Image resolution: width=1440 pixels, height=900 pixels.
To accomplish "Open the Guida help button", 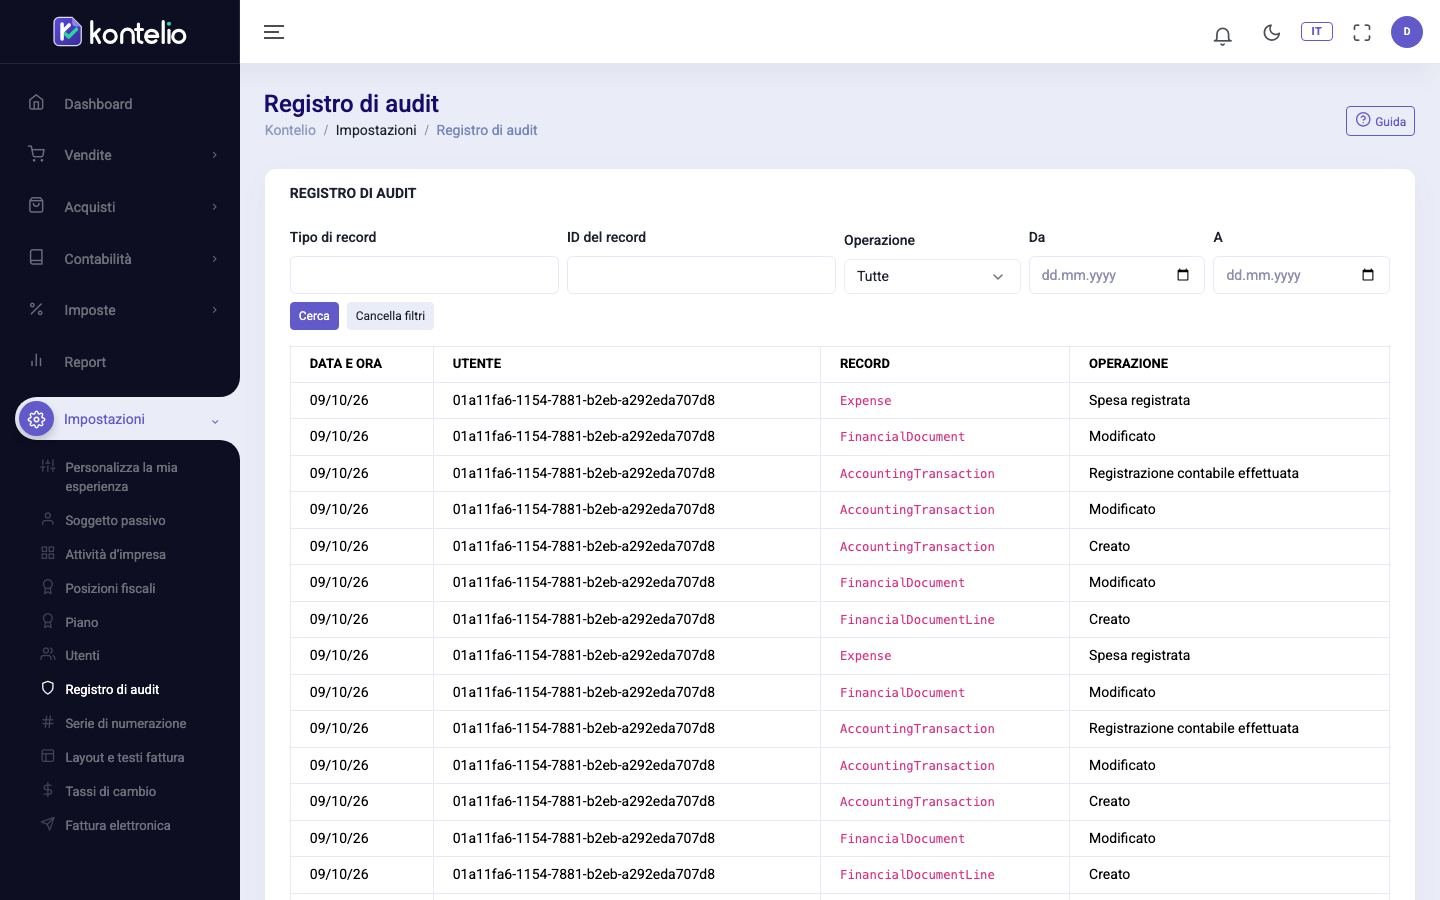I will point(1380,121).
